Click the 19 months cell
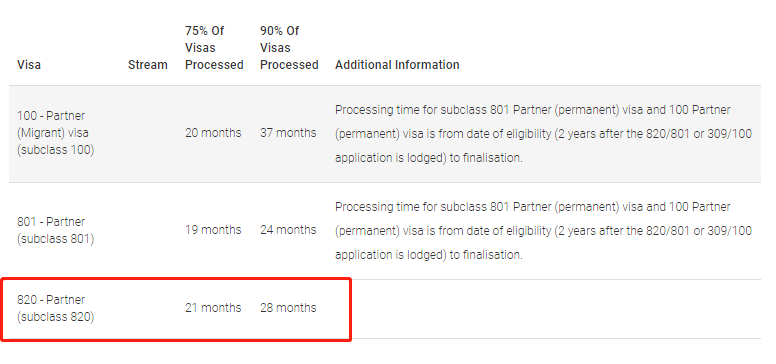 [213, 230]
